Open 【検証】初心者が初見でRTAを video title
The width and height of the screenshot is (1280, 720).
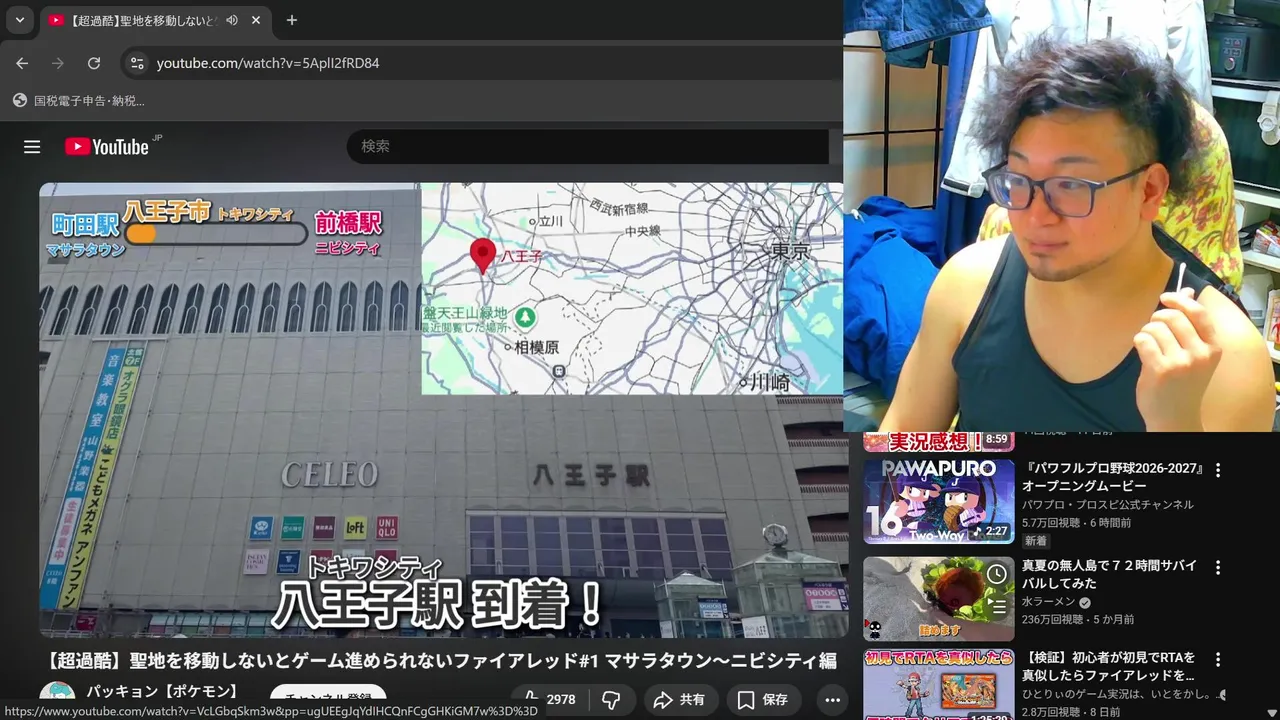click(x=1108, y=667)
